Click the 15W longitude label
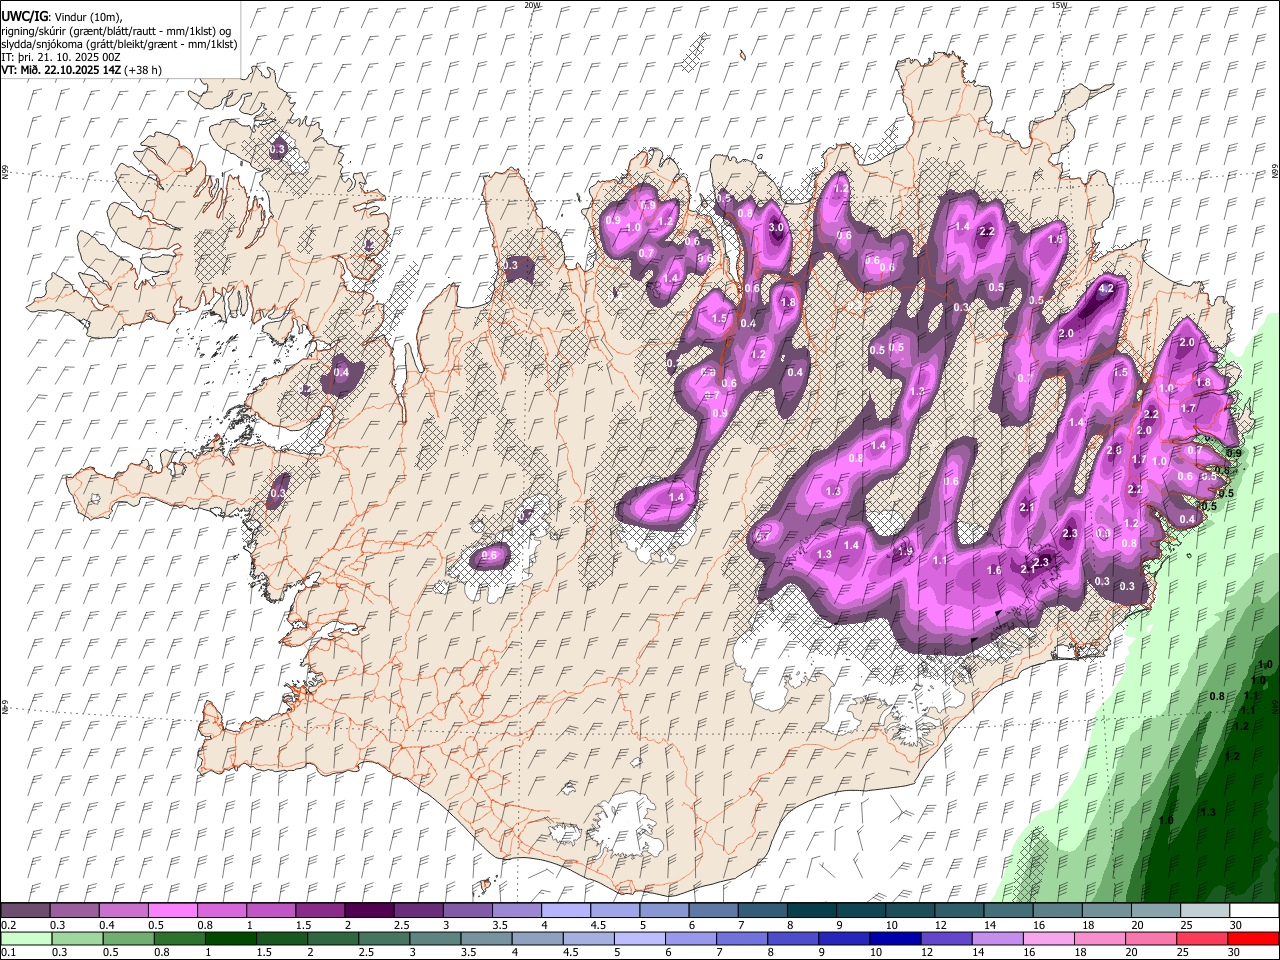This screenshot has height=960, width=1280. 1059,5
